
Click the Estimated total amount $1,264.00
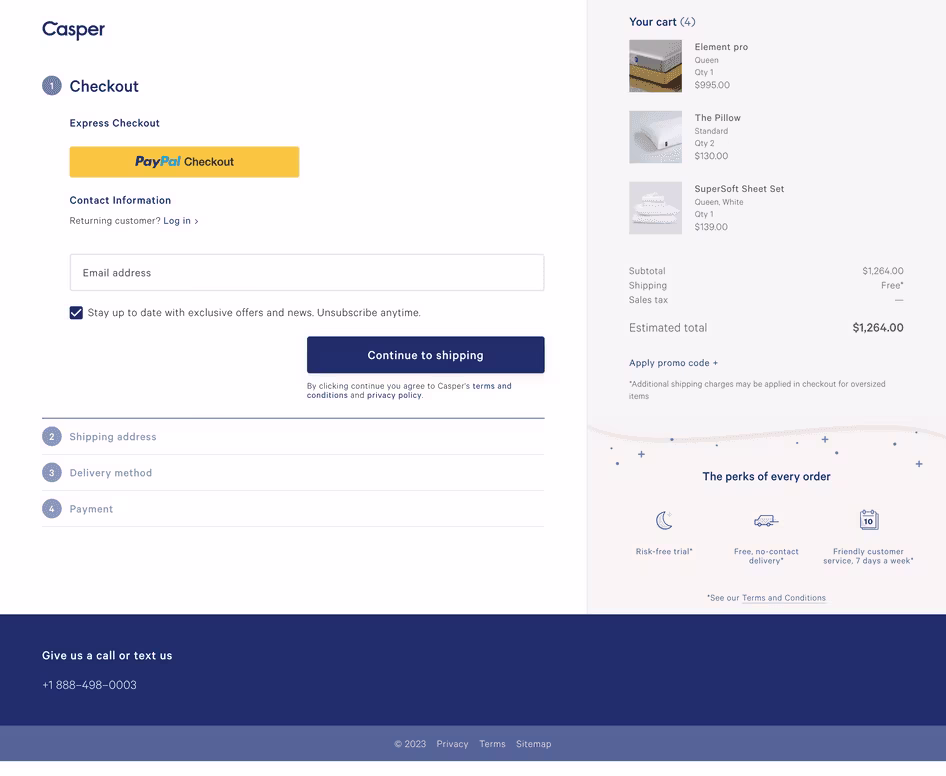[878, 328]
